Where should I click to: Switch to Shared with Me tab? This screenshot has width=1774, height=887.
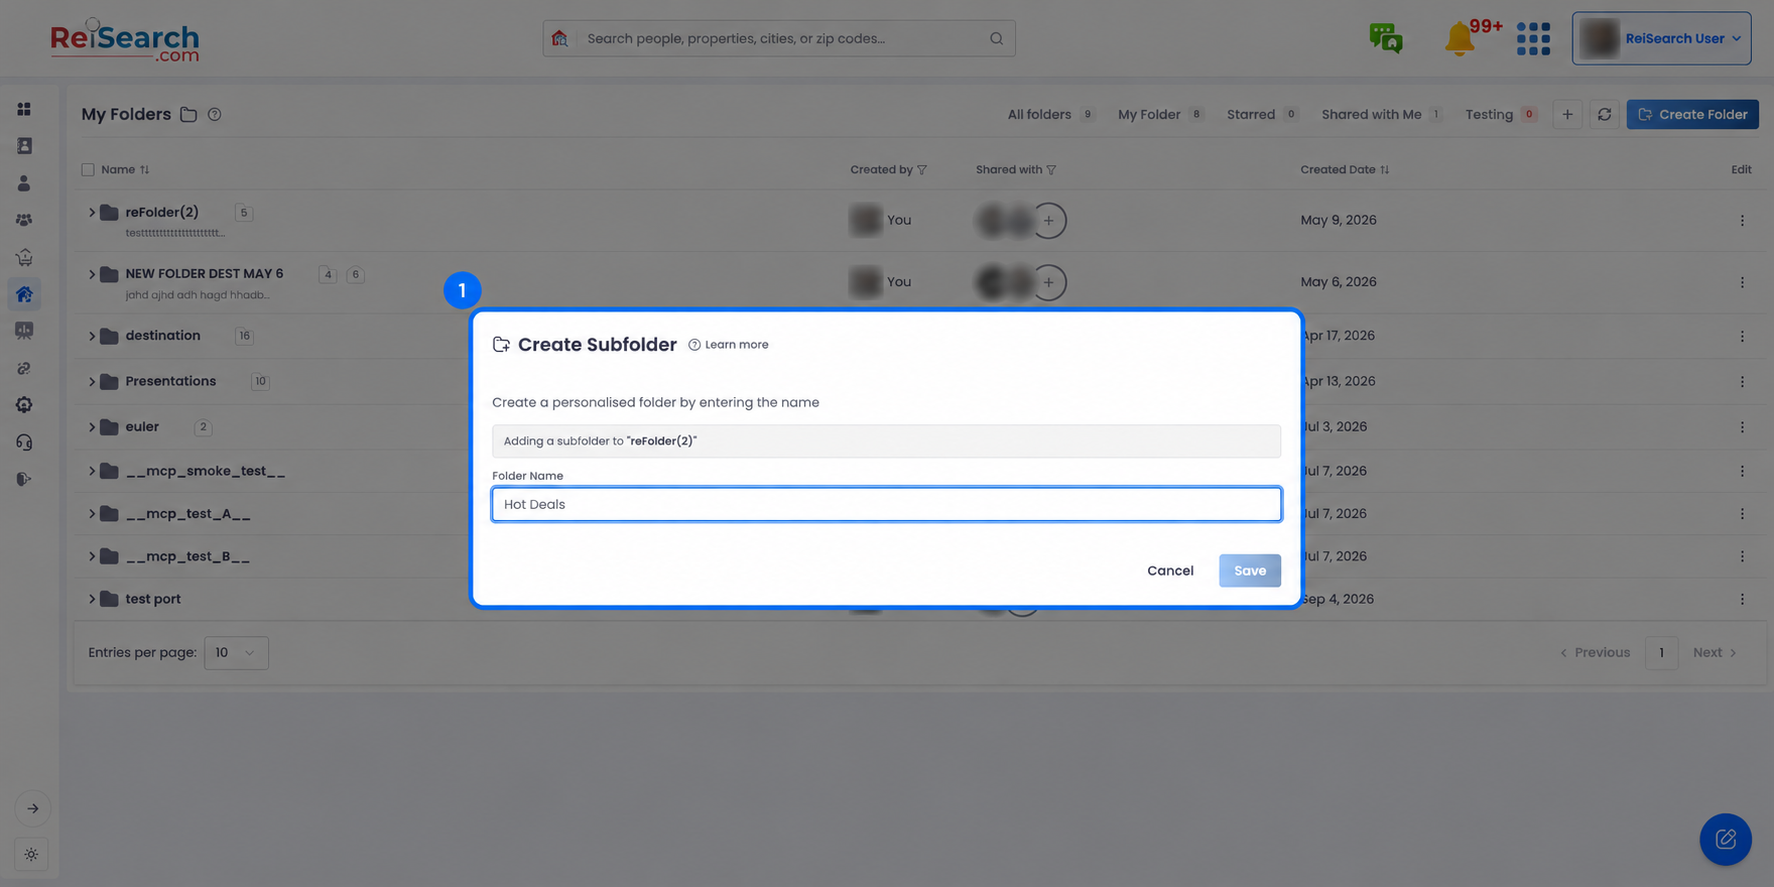click(x=1381, y=114)
